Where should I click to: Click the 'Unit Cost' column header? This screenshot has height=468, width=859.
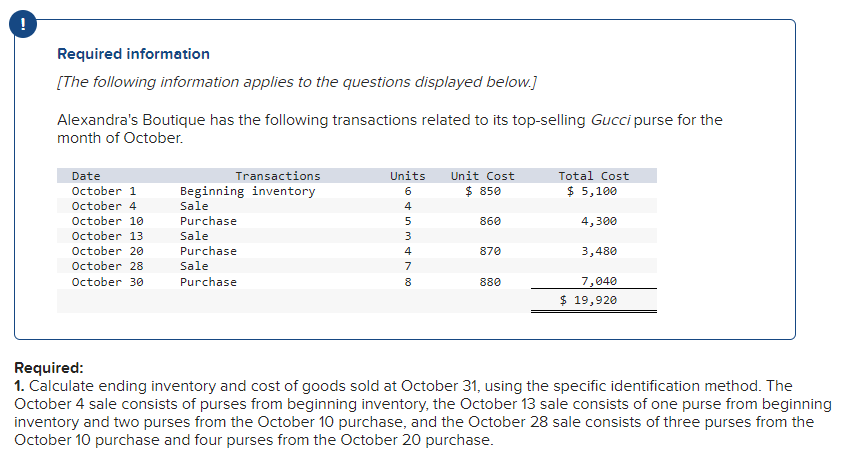coord(483,176)
